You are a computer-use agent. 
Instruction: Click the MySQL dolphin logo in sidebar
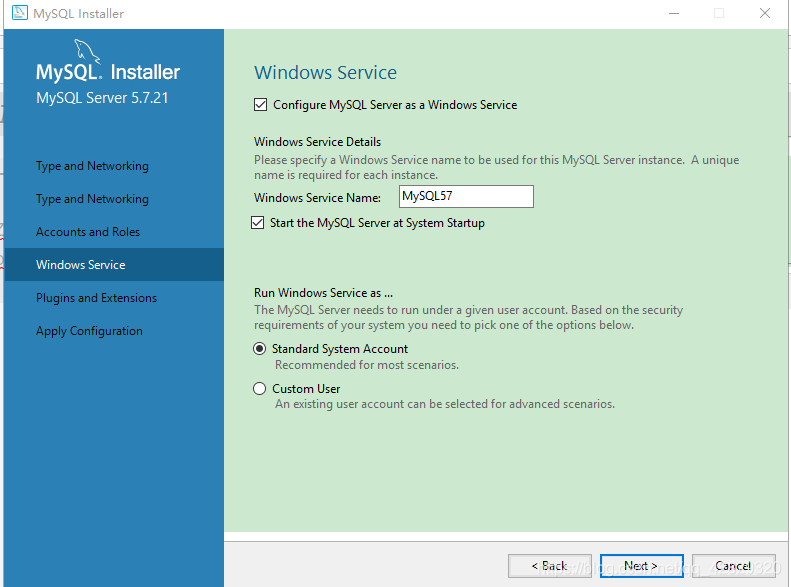87,51
